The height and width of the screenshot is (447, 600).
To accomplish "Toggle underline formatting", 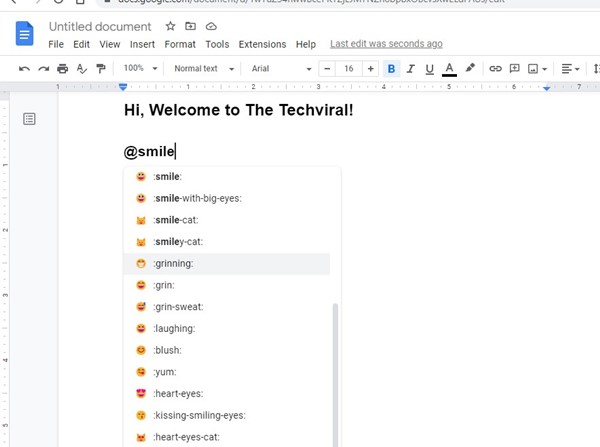I will (x=430, y=69).
